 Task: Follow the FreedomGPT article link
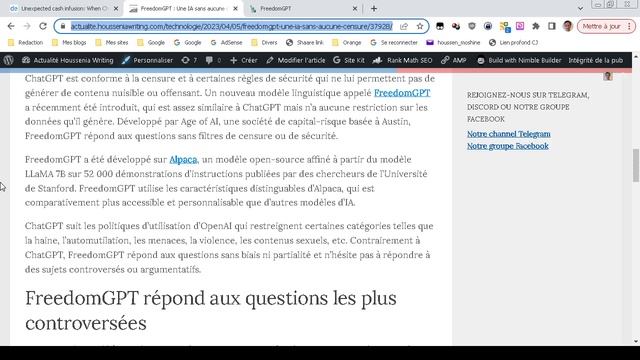coord(402,93)
